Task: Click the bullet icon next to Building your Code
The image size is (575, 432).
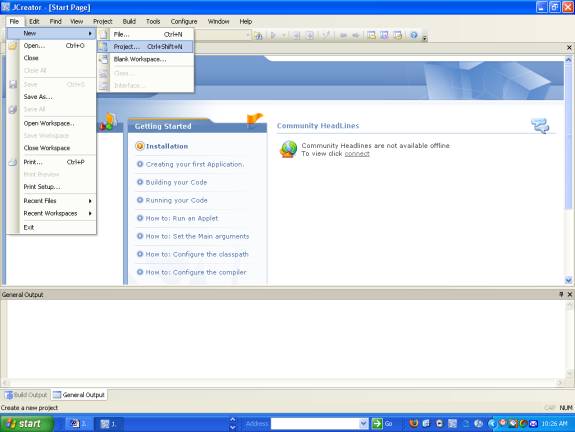Action: click(140, 182)
